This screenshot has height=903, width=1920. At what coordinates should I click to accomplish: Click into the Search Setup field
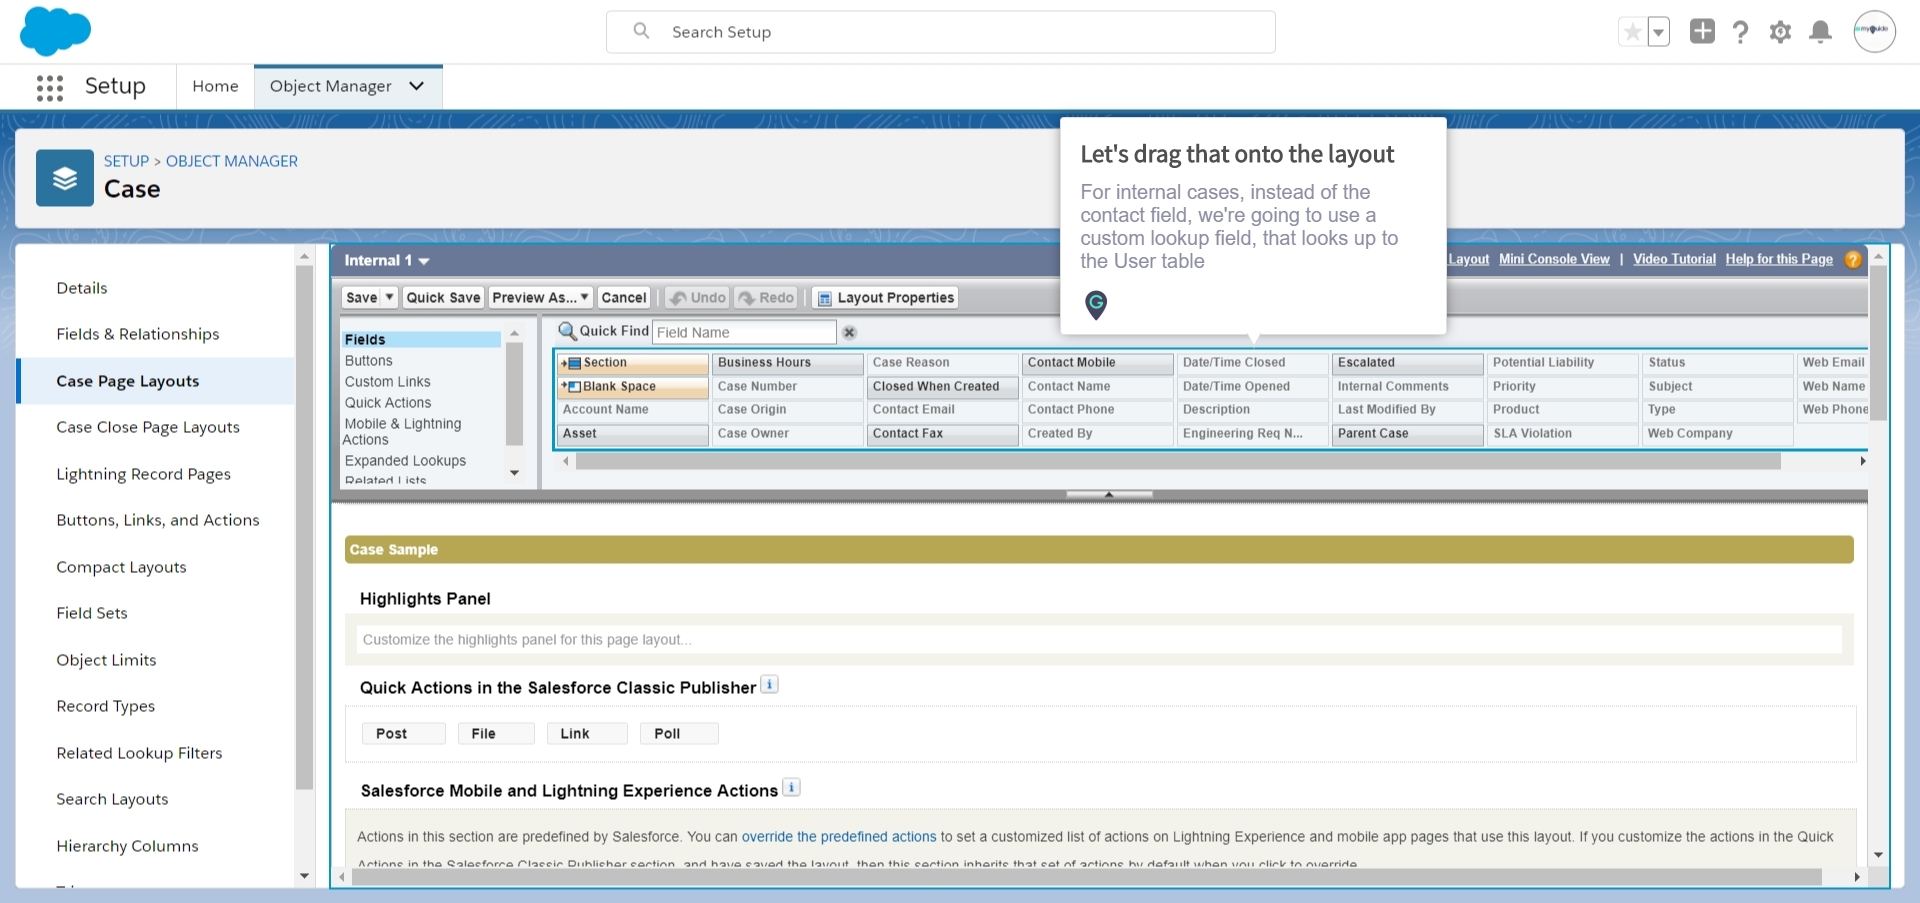941,32
